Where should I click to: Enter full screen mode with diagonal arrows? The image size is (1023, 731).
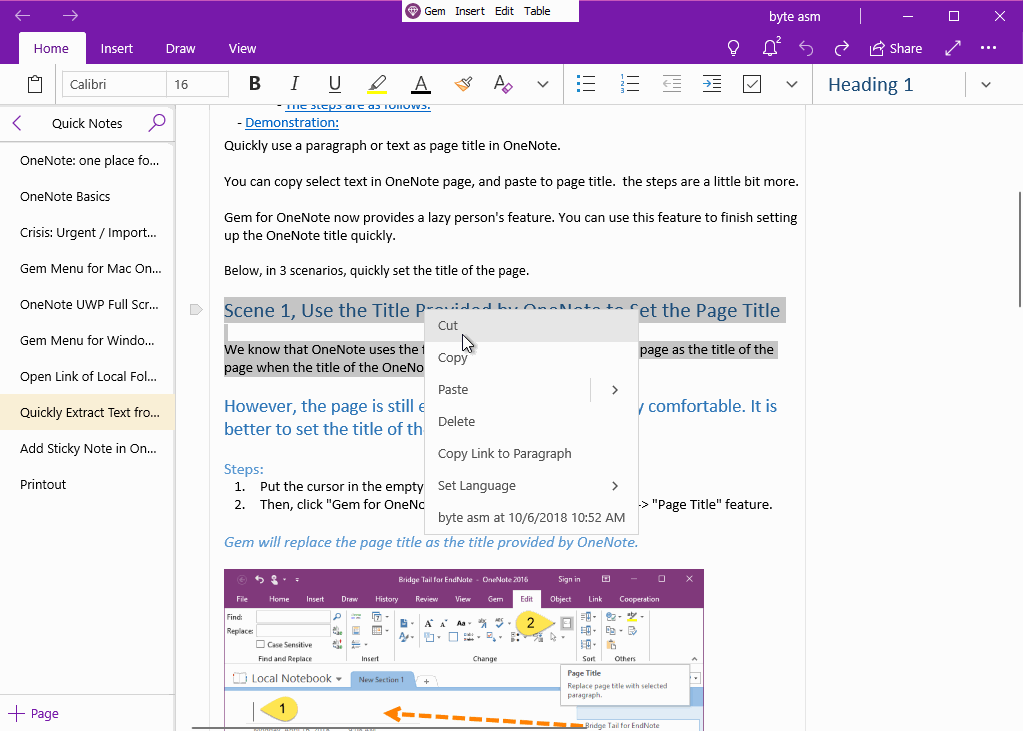click(953, 48)
